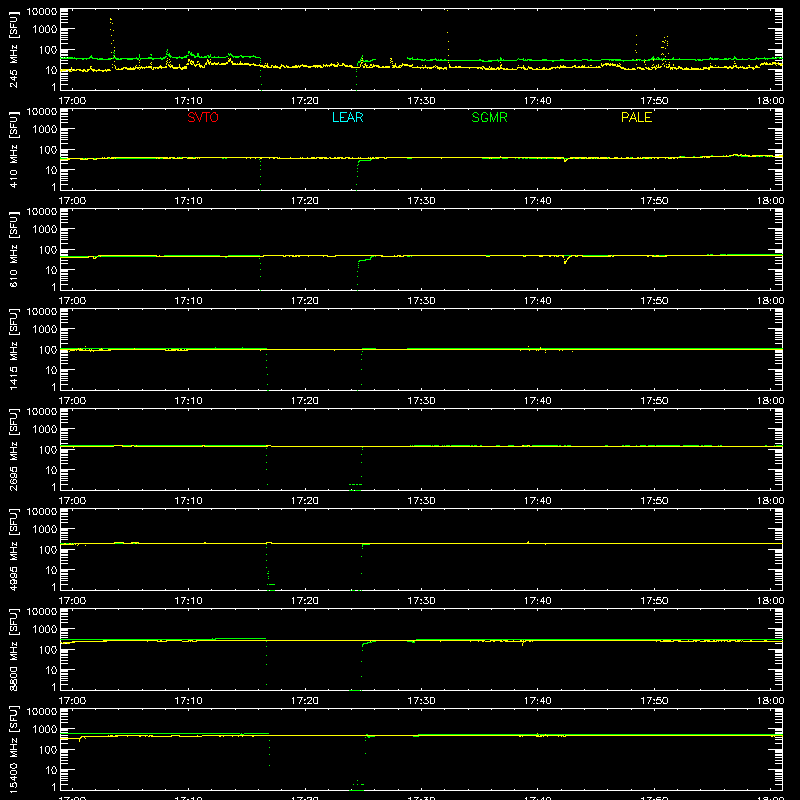Click the 17:30 label under the 1415 MHz panel
The image size is (800, 800).
click(421, 401)
